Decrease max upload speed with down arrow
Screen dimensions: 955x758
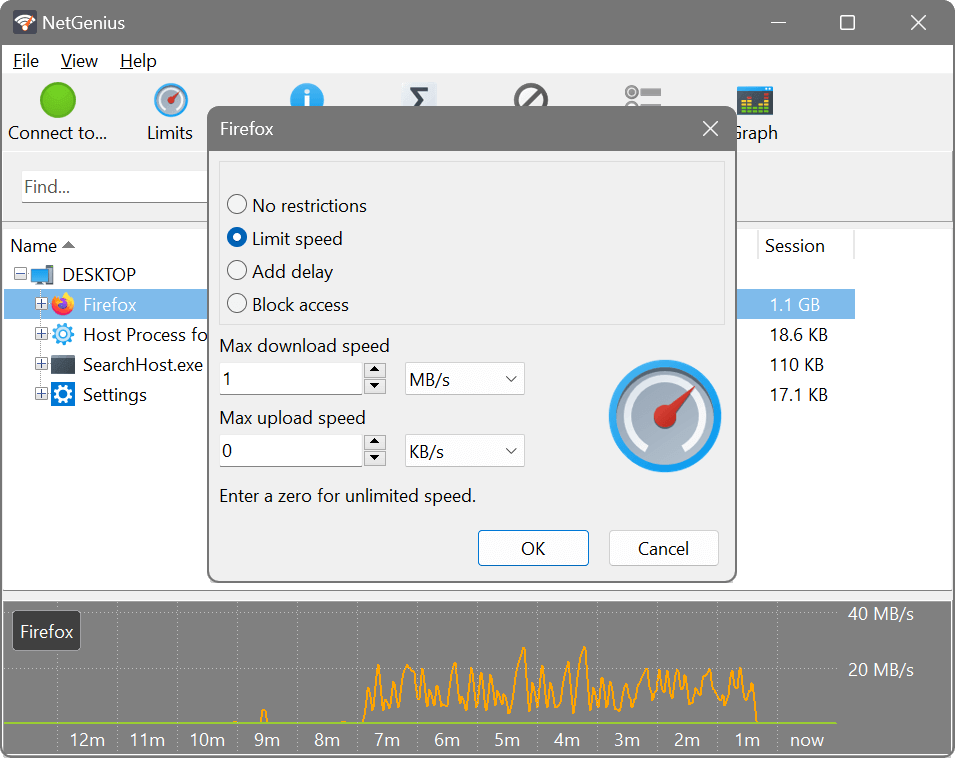pyautogui.click(x=375, y=458)
